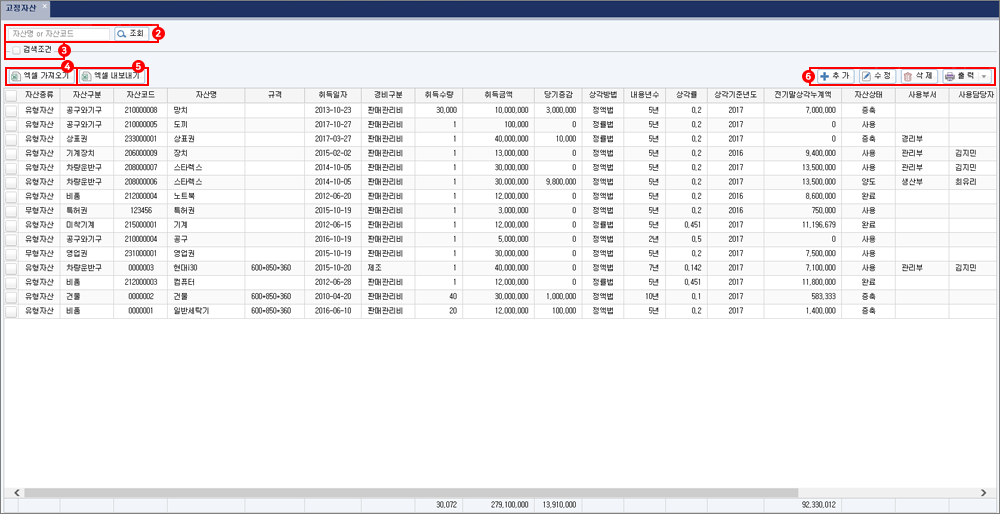The height and width of the screenshot is (514, 1000).
Task: Click the 조회 search magnifier button
Action: coord(131,33)
